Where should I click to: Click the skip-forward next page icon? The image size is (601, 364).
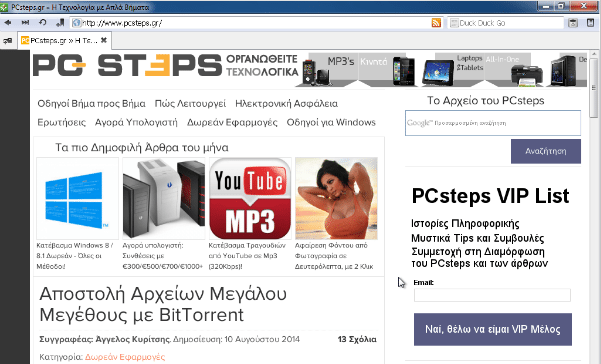point(25,23)
